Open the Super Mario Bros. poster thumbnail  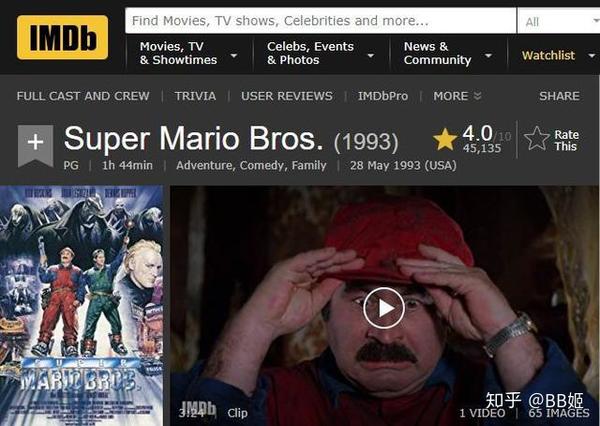82,306
